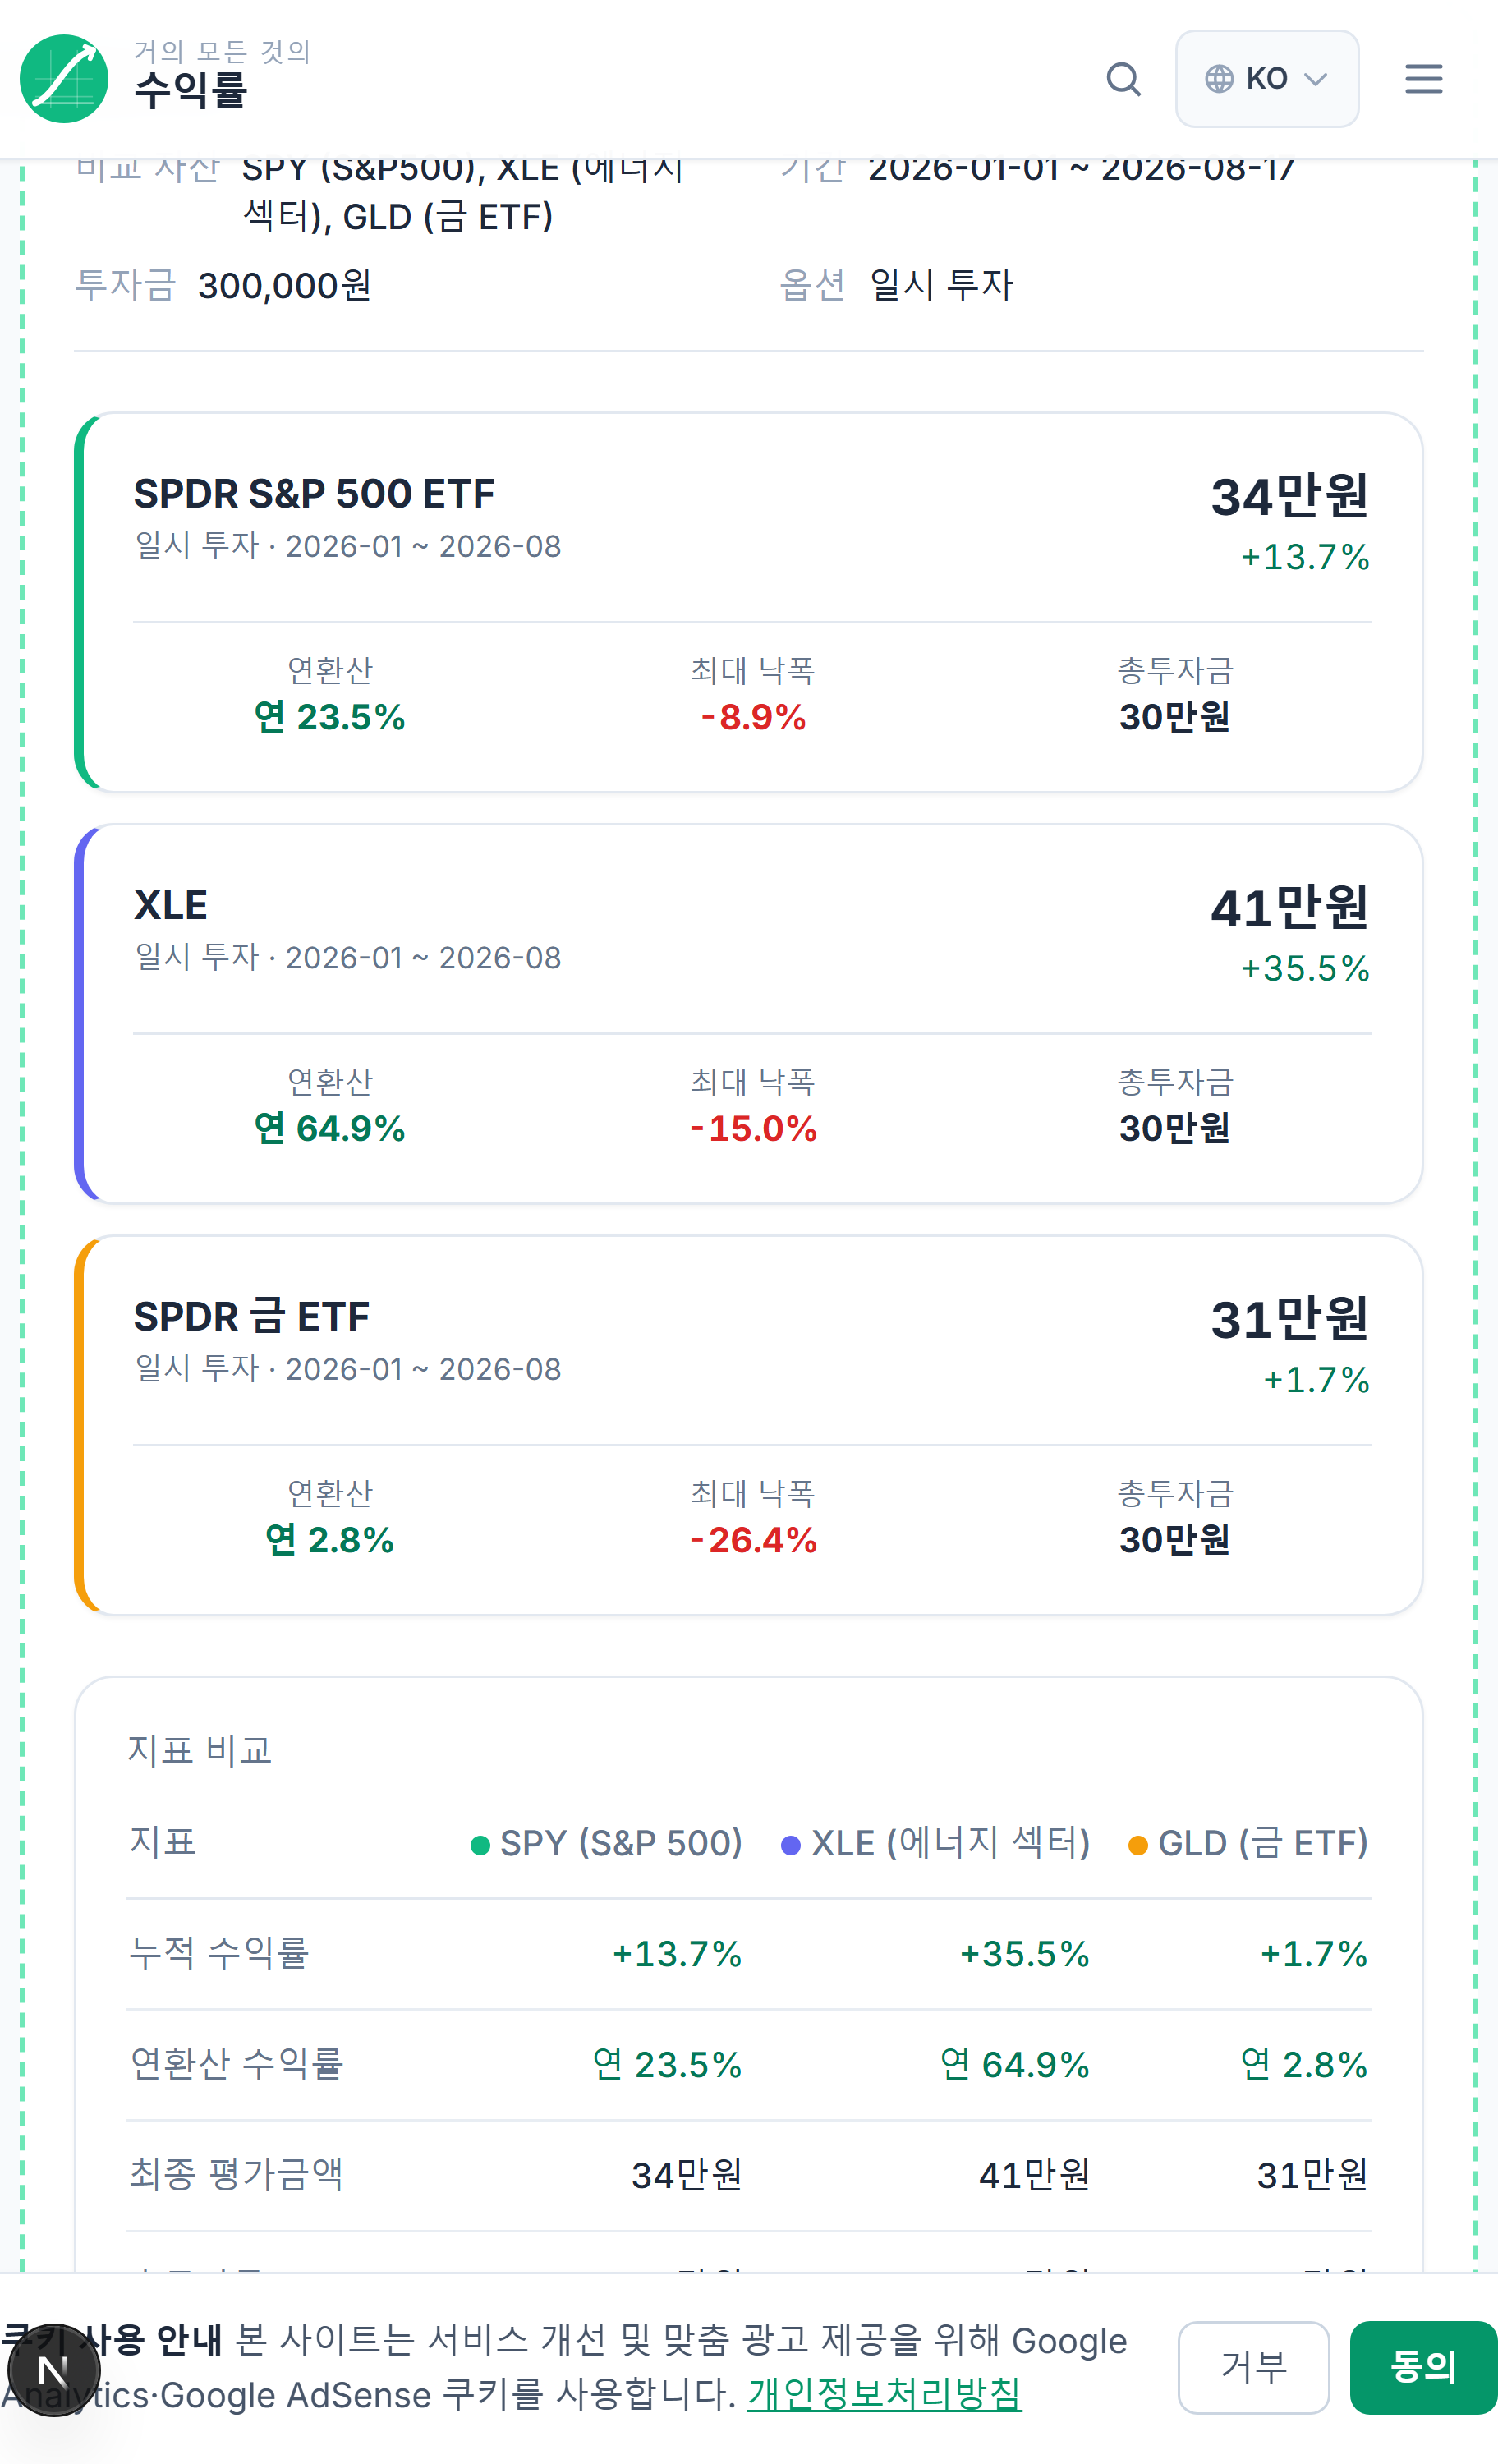Image resolution: width=1498 pixels, height=2464 pixels.
Task: Click the 지표 비교 section heading
Action: pyautogui.click(x=200, y=1750)
